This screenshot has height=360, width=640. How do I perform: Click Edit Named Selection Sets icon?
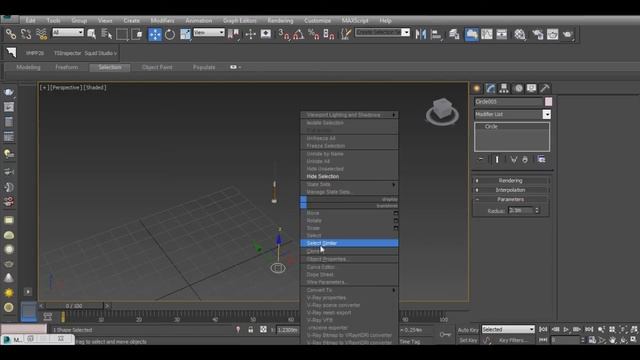pyautogui.click(x=346, y=34)
